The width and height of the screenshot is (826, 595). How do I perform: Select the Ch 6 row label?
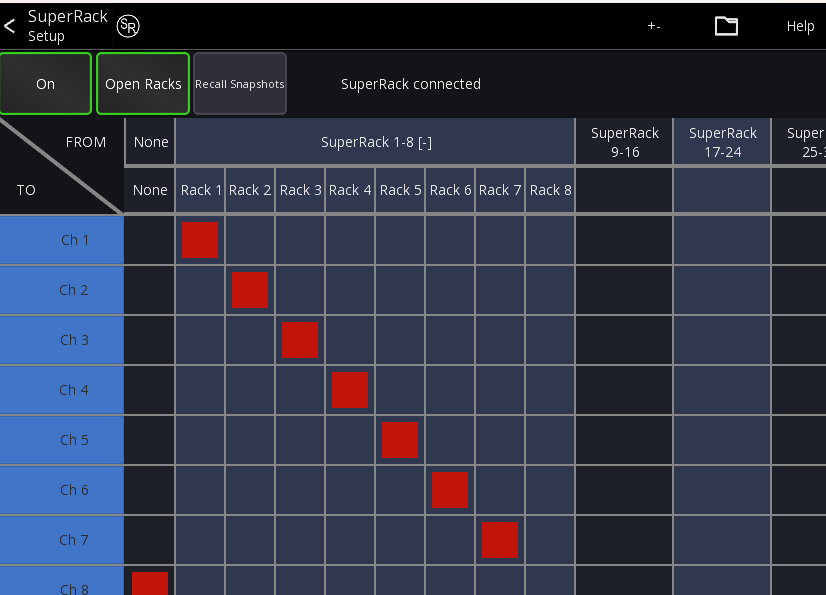point(62,490)
